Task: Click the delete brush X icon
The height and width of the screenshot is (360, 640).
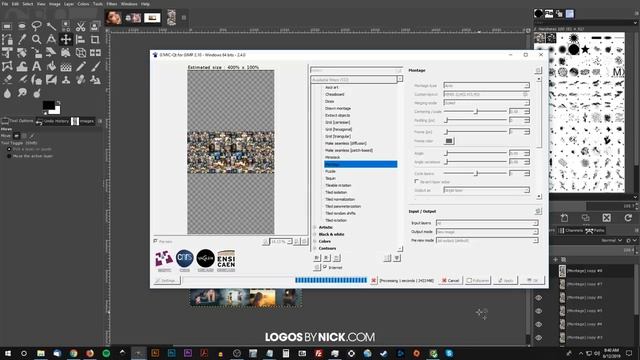Action: click(x=607, y=218)
